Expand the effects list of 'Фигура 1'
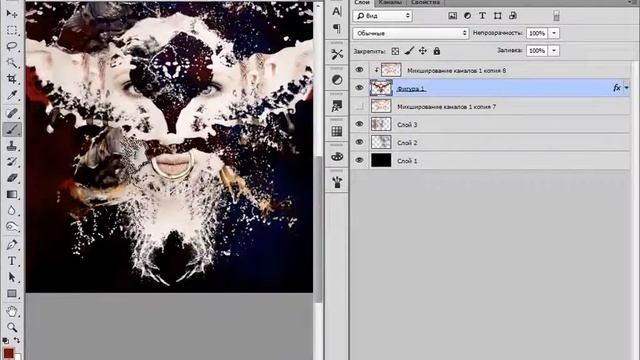Viewport: 640px width, 360px height. tap(627, 88)
